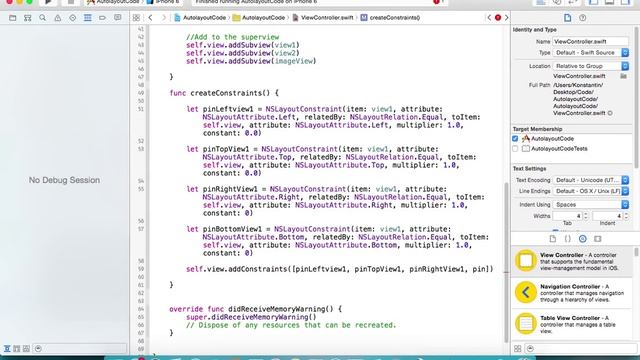The width and height of the screenshot is (640, 360).
Task: Open createConstraints() method breadcrumb
Action: tap(391, 18)
